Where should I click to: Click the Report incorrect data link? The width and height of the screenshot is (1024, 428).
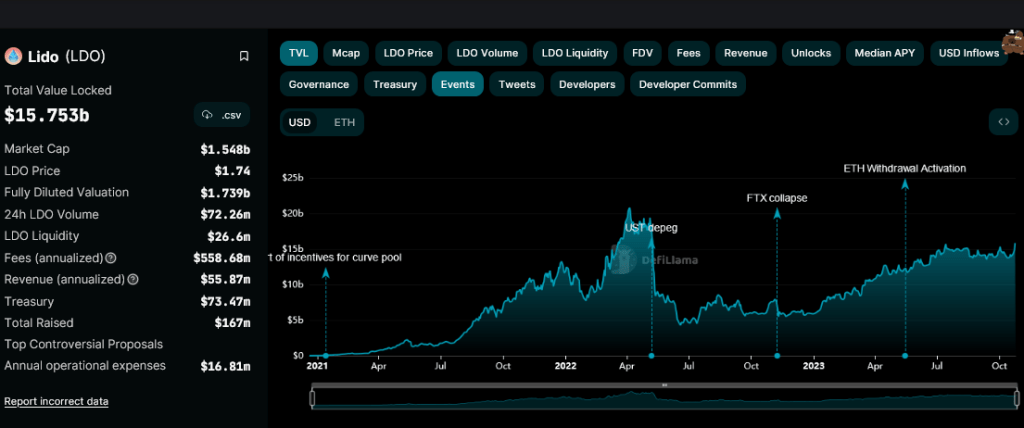pos(56,401)
